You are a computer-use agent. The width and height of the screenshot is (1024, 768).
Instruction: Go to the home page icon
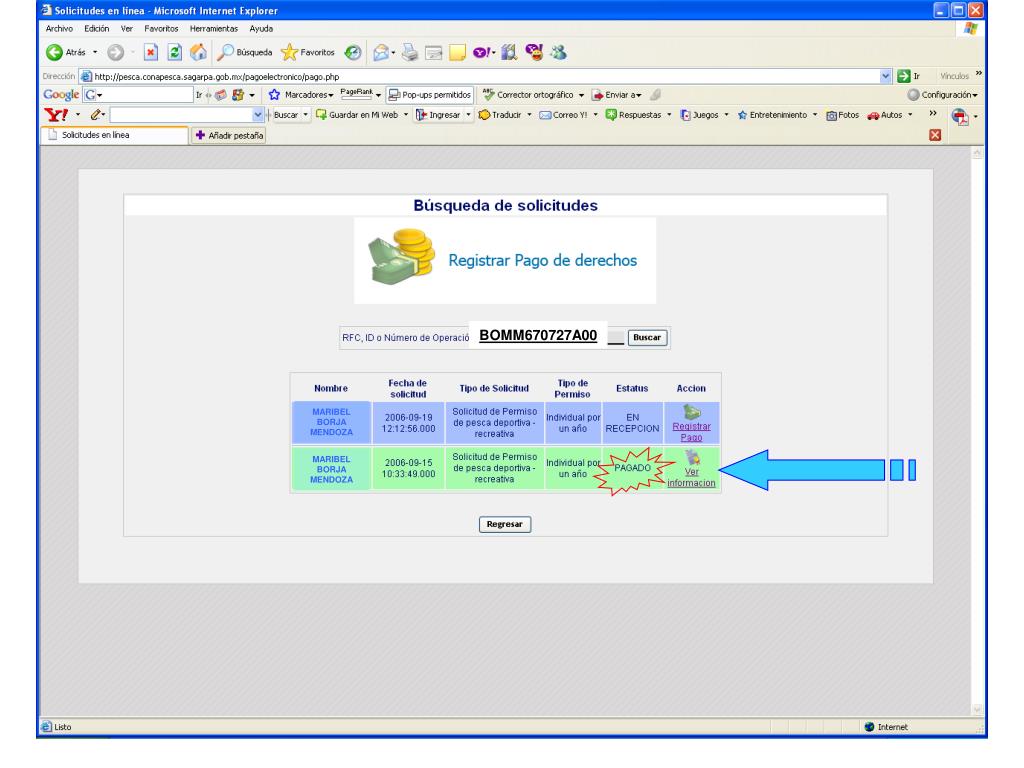(199, 52)
